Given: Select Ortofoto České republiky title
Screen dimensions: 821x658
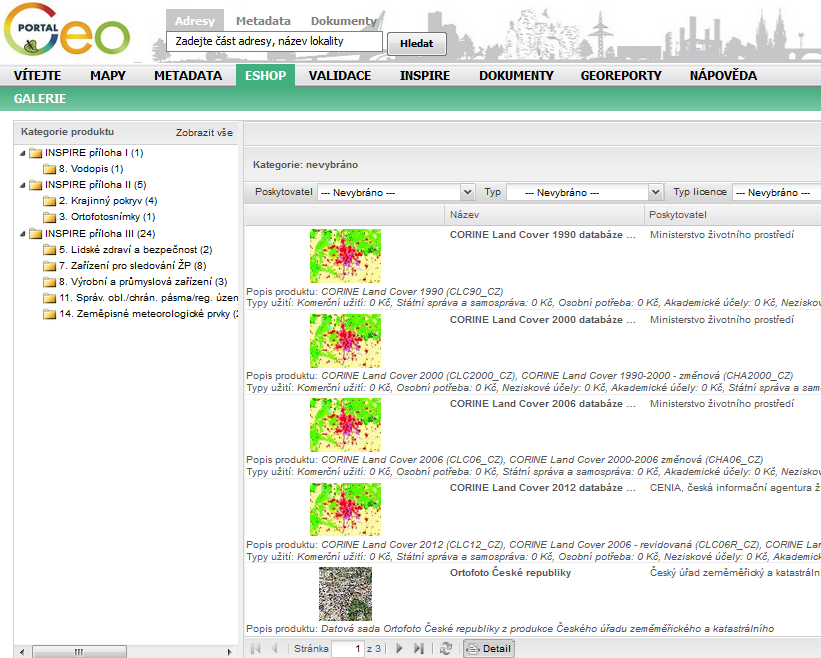Looking at the screenshot, I should click(510, 573).
